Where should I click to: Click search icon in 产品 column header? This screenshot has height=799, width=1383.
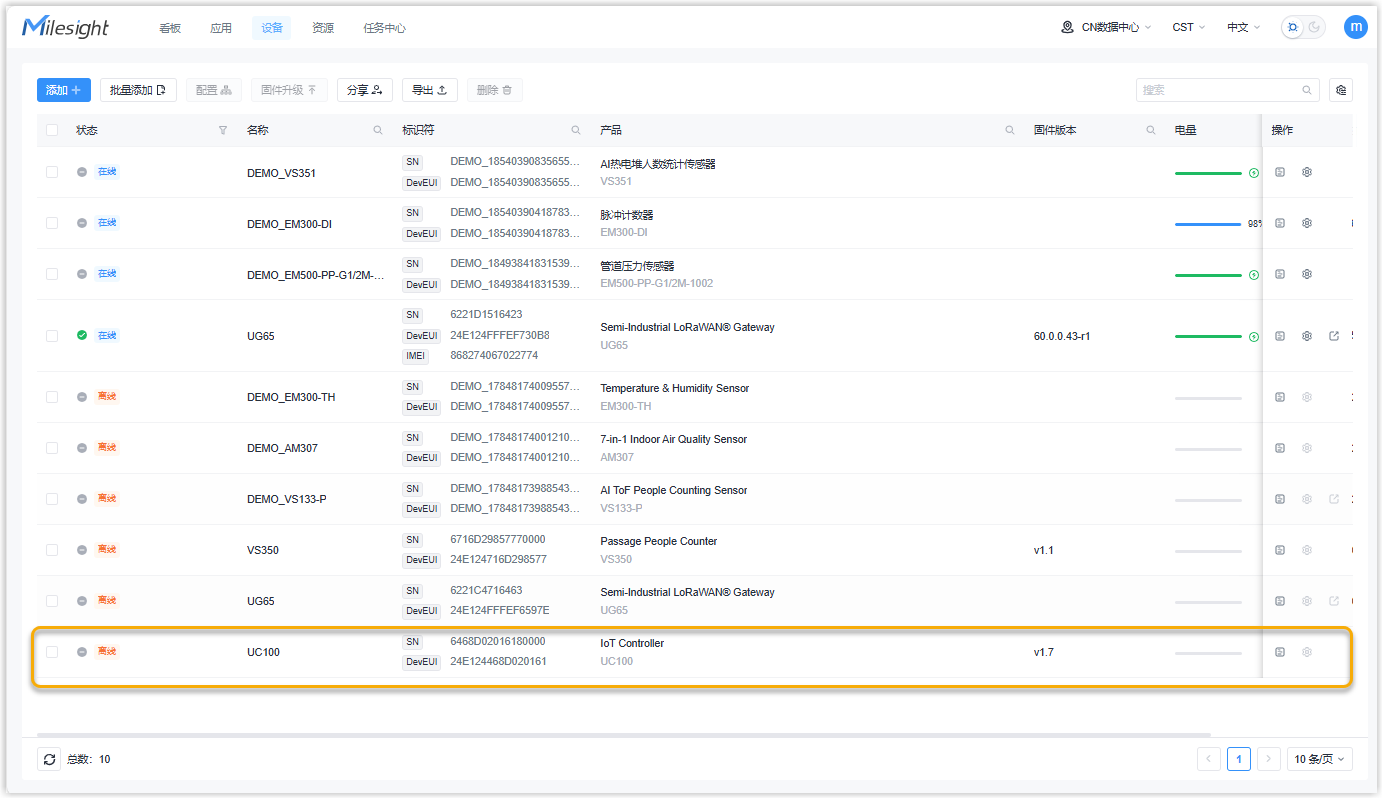click(1010, 130)
